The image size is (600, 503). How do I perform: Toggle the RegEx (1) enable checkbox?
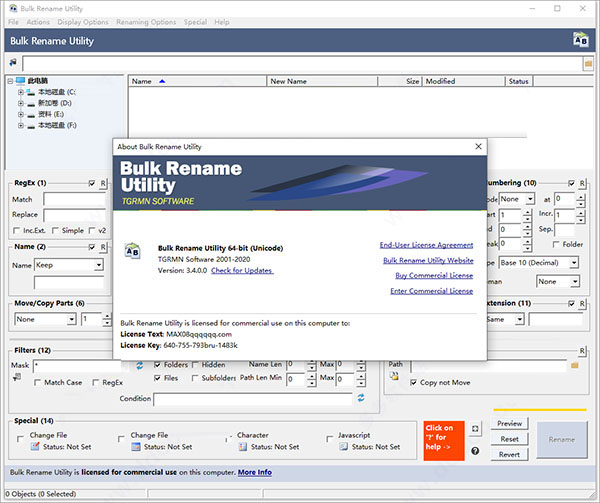pyautogui.click(x=91, y=183)
